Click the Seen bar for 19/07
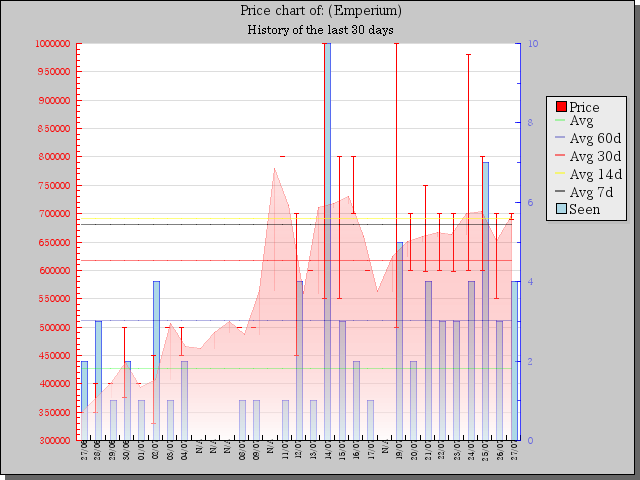 point(400,341)
